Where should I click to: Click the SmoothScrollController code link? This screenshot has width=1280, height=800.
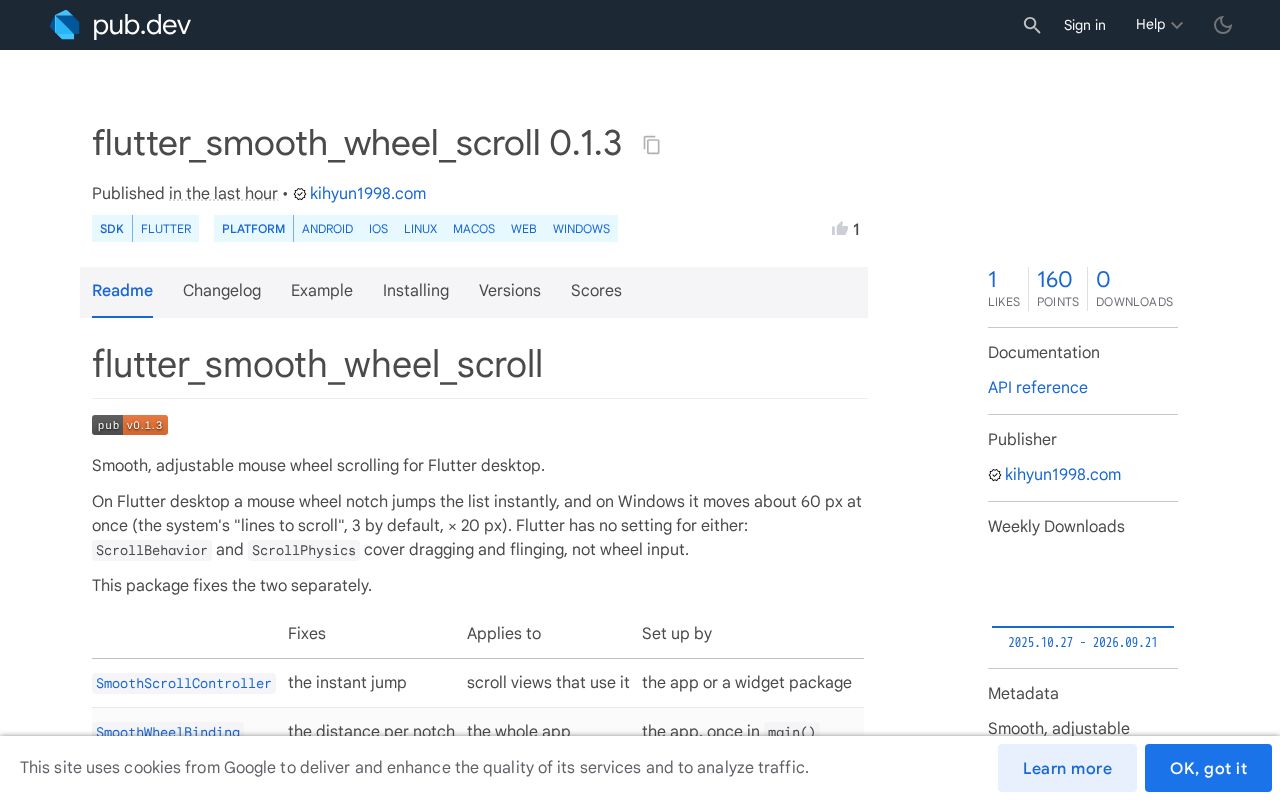184,684
